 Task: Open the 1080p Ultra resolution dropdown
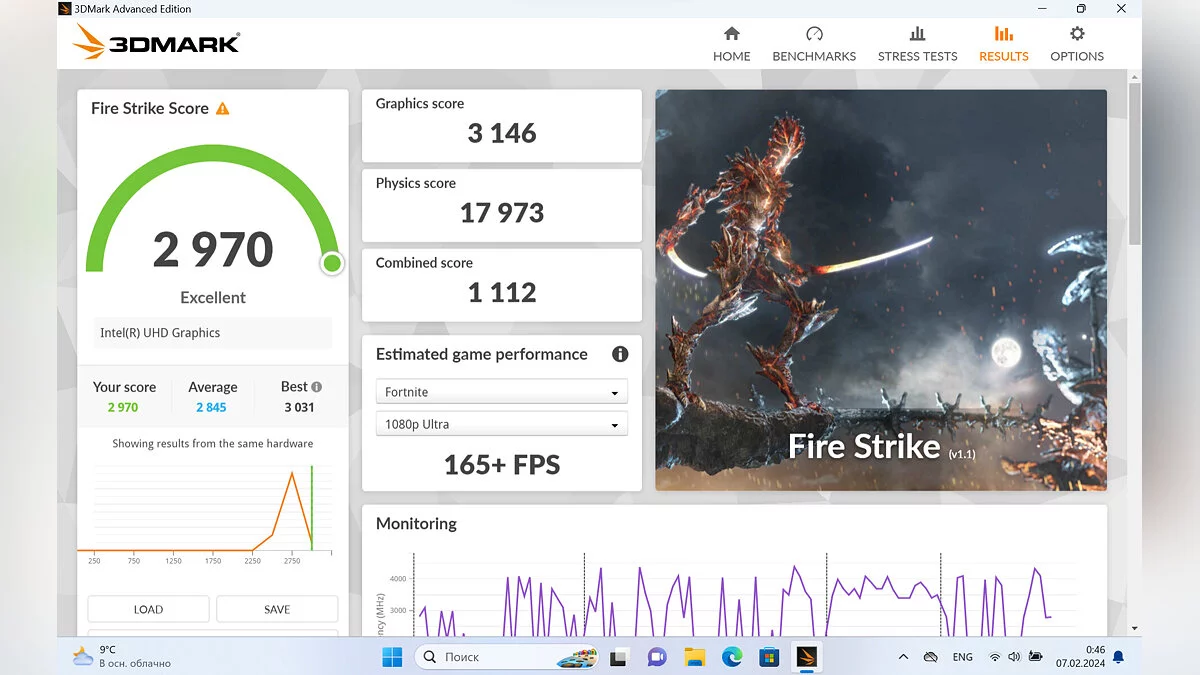pyautogui.click(x=502, y=424)
